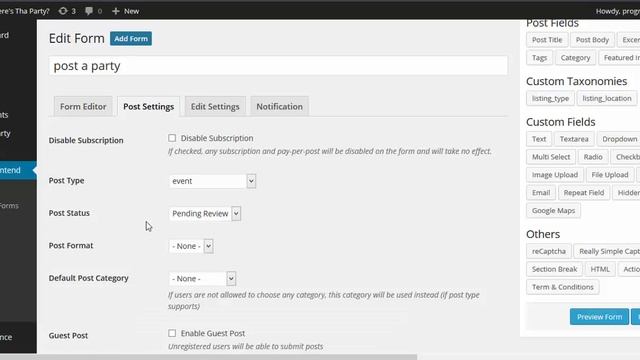Add the Multi Select custom field
This screenshot has height=360, width=640.
tap(551, 157)
